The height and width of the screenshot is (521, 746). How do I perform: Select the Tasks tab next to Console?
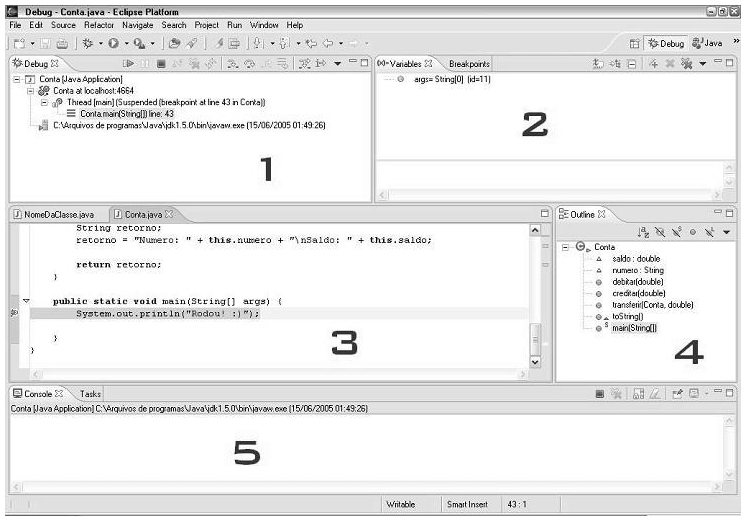pyautogui.click(x=90, y=394)
